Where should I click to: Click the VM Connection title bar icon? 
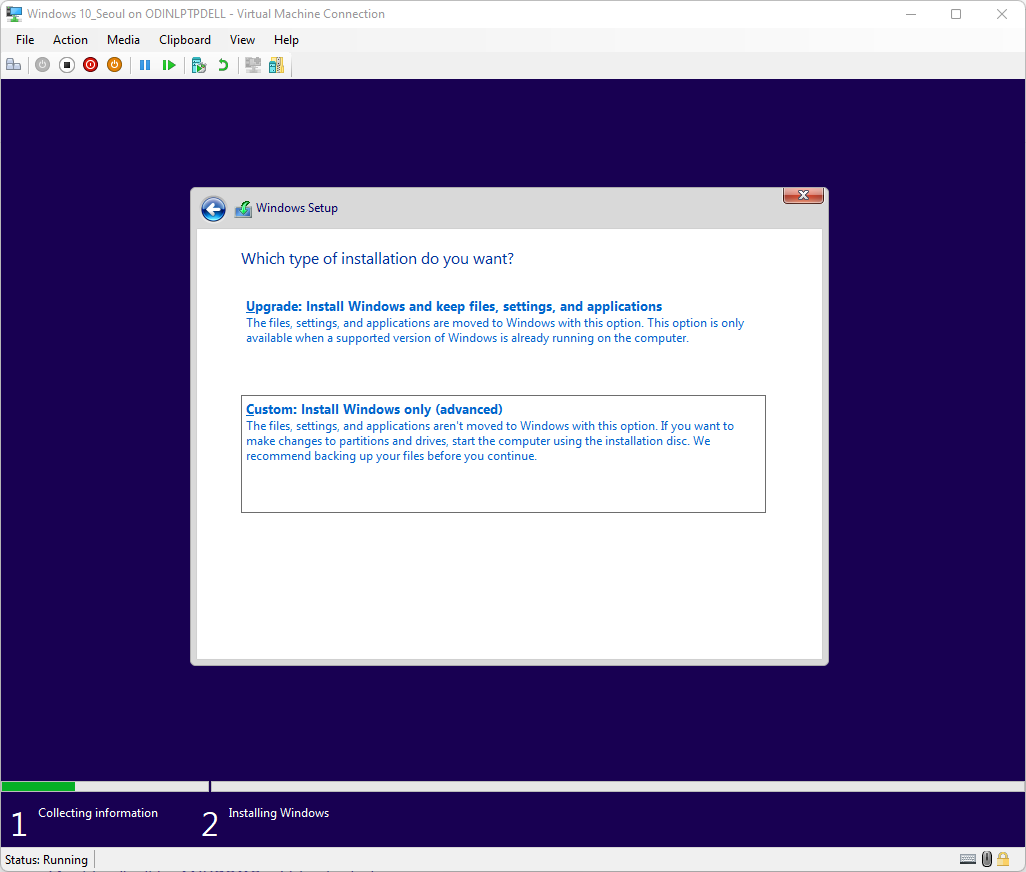click(14, 14)
